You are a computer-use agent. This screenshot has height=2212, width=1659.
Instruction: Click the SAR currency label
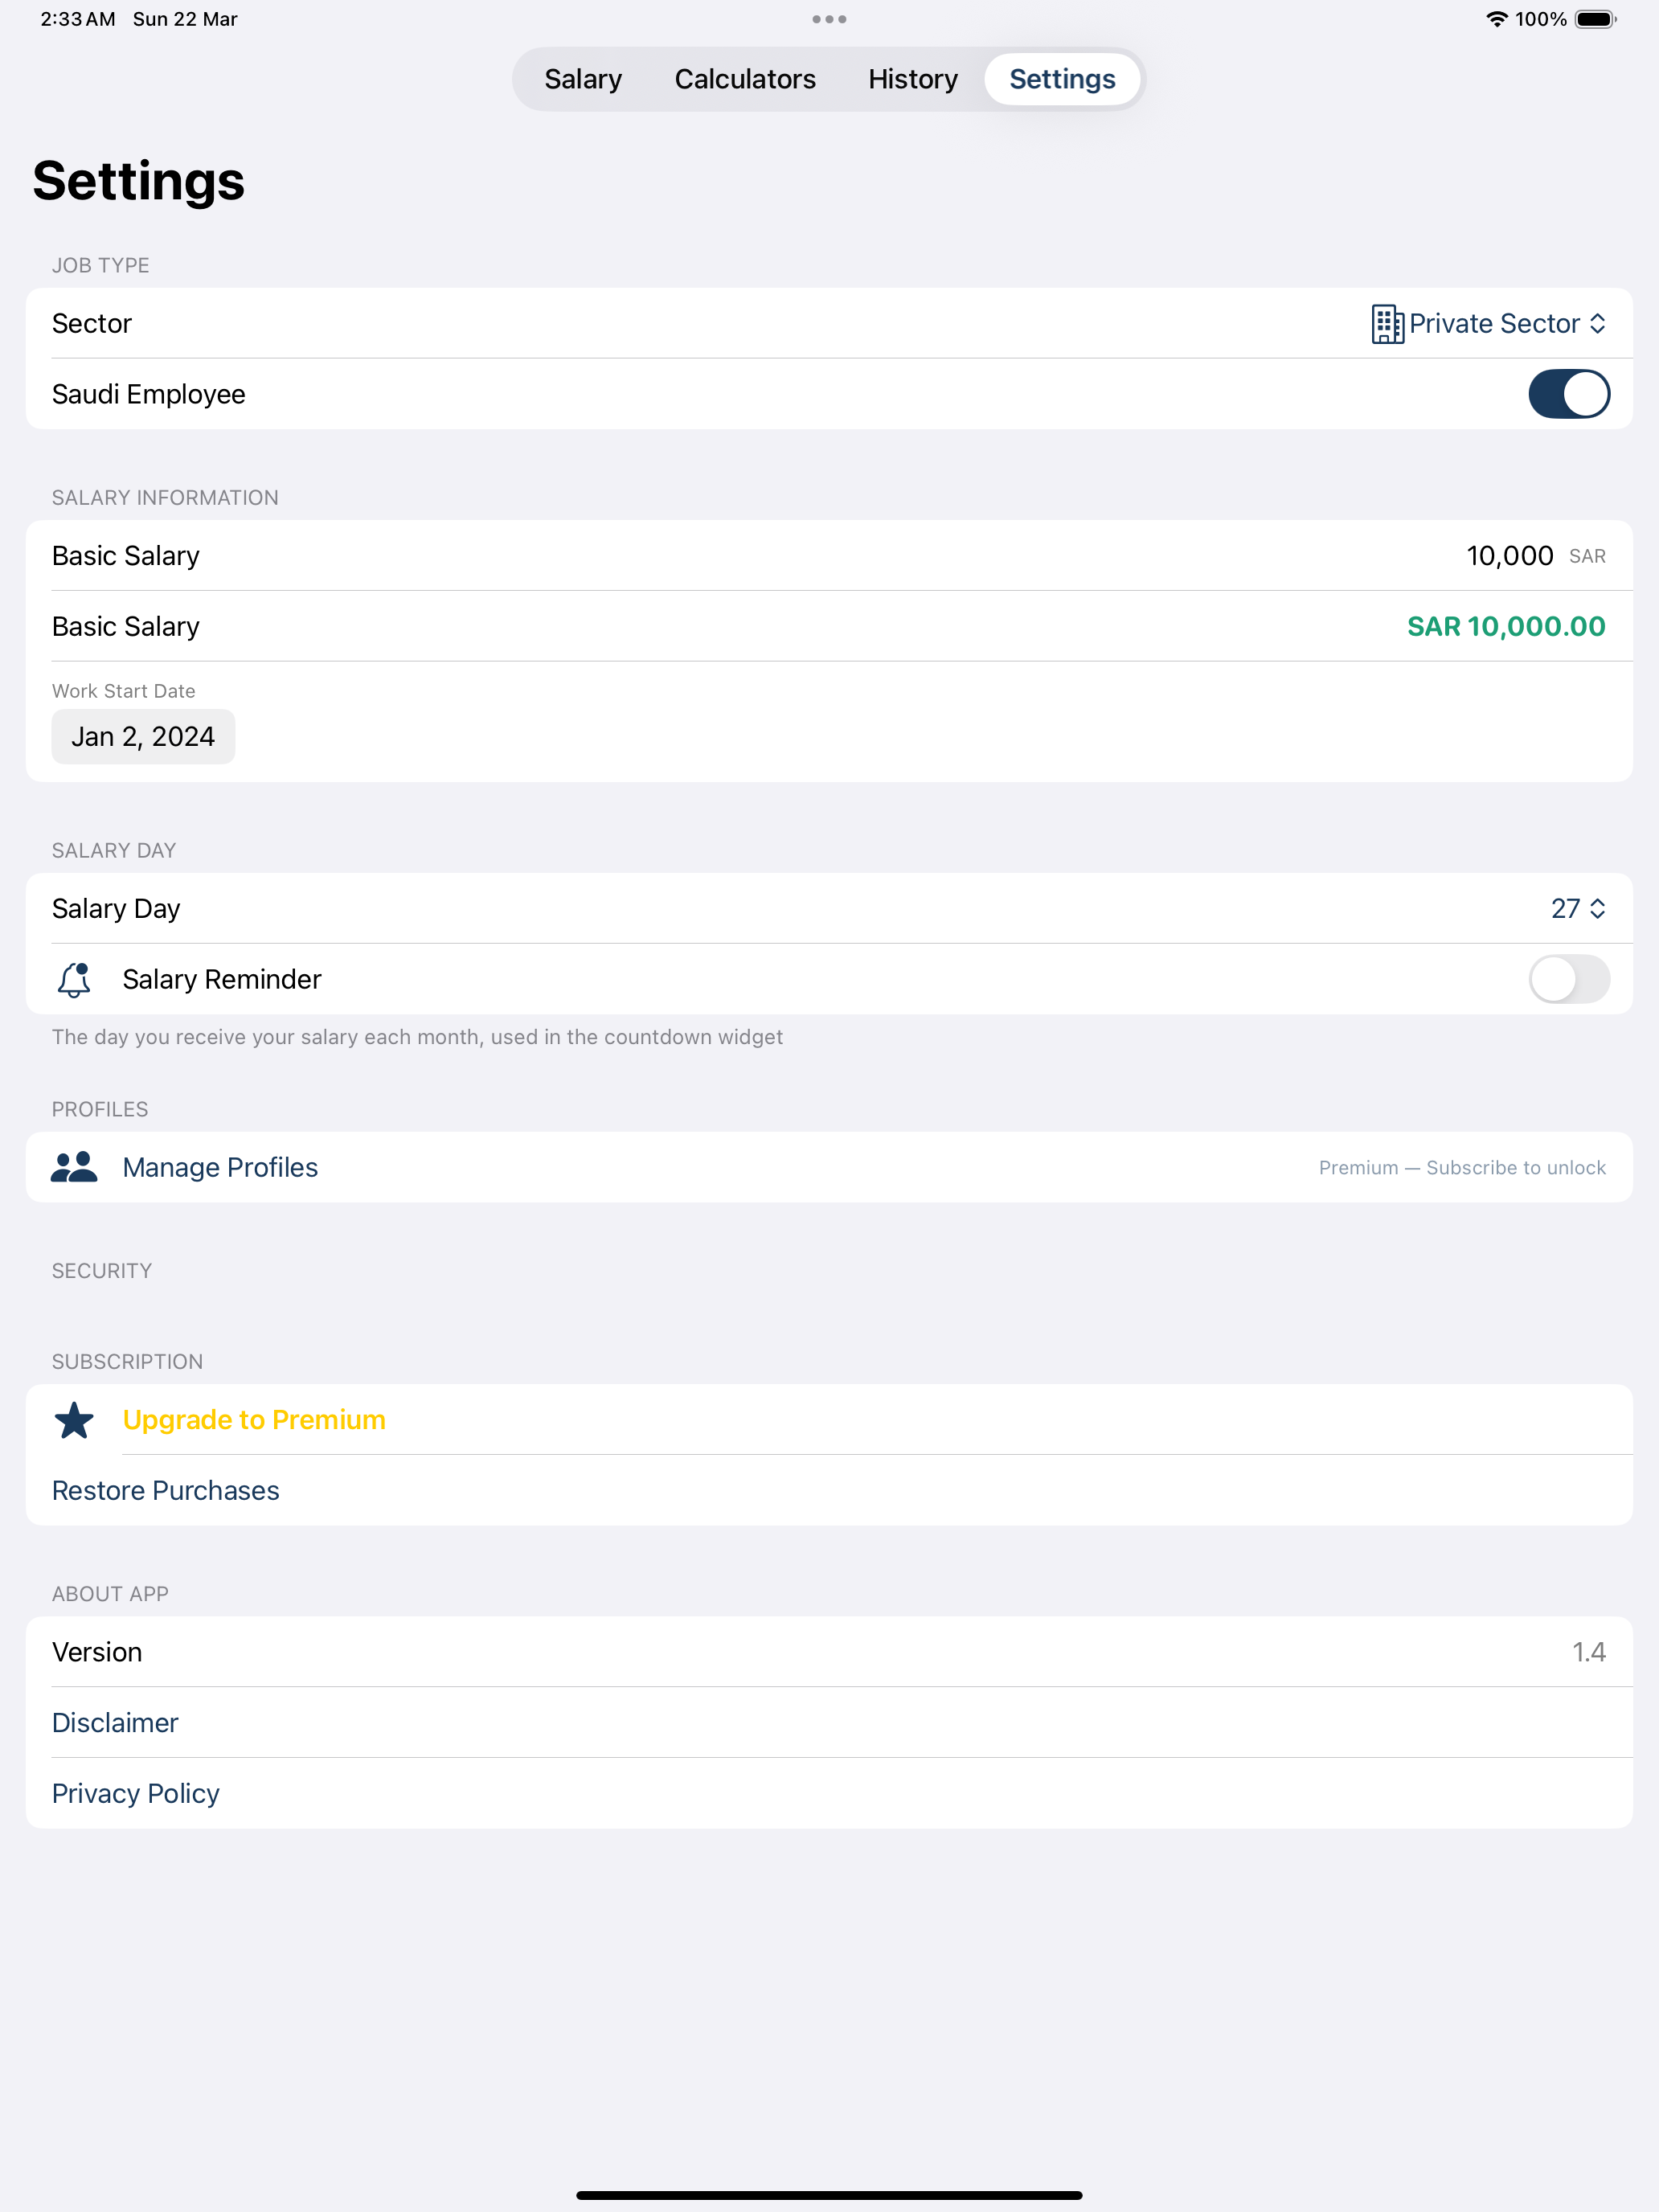click(x=1587, y=557)
